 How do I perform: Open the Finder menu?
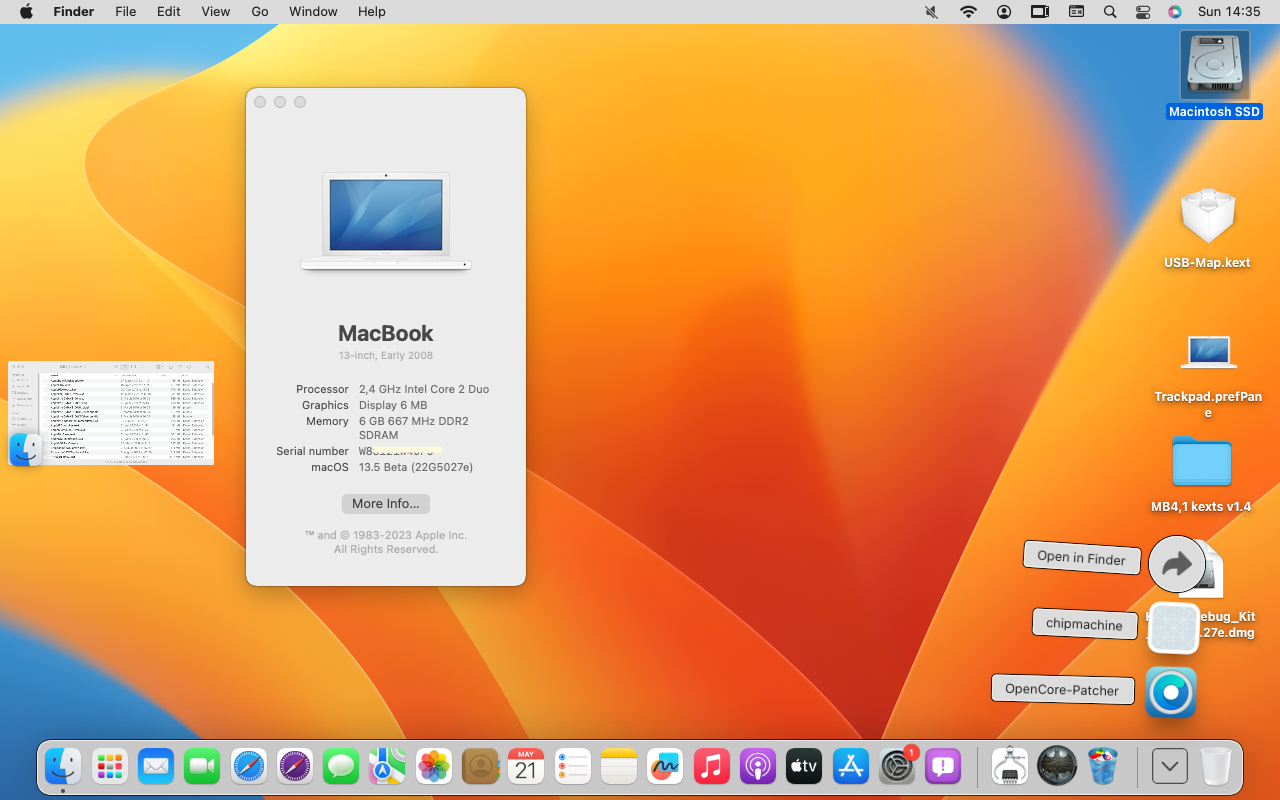[x=73, y=12]
